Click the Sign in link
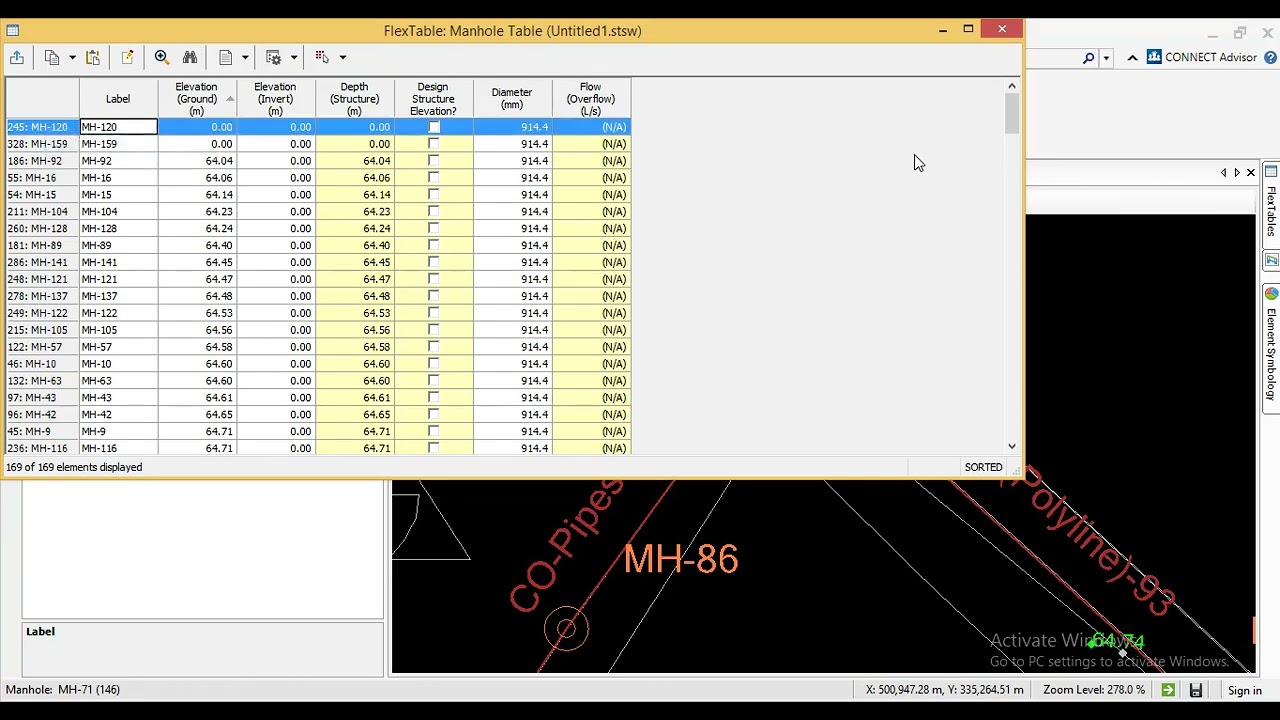The height and width of the screenshot is (720, 1280). click(x=1245, y=690)
